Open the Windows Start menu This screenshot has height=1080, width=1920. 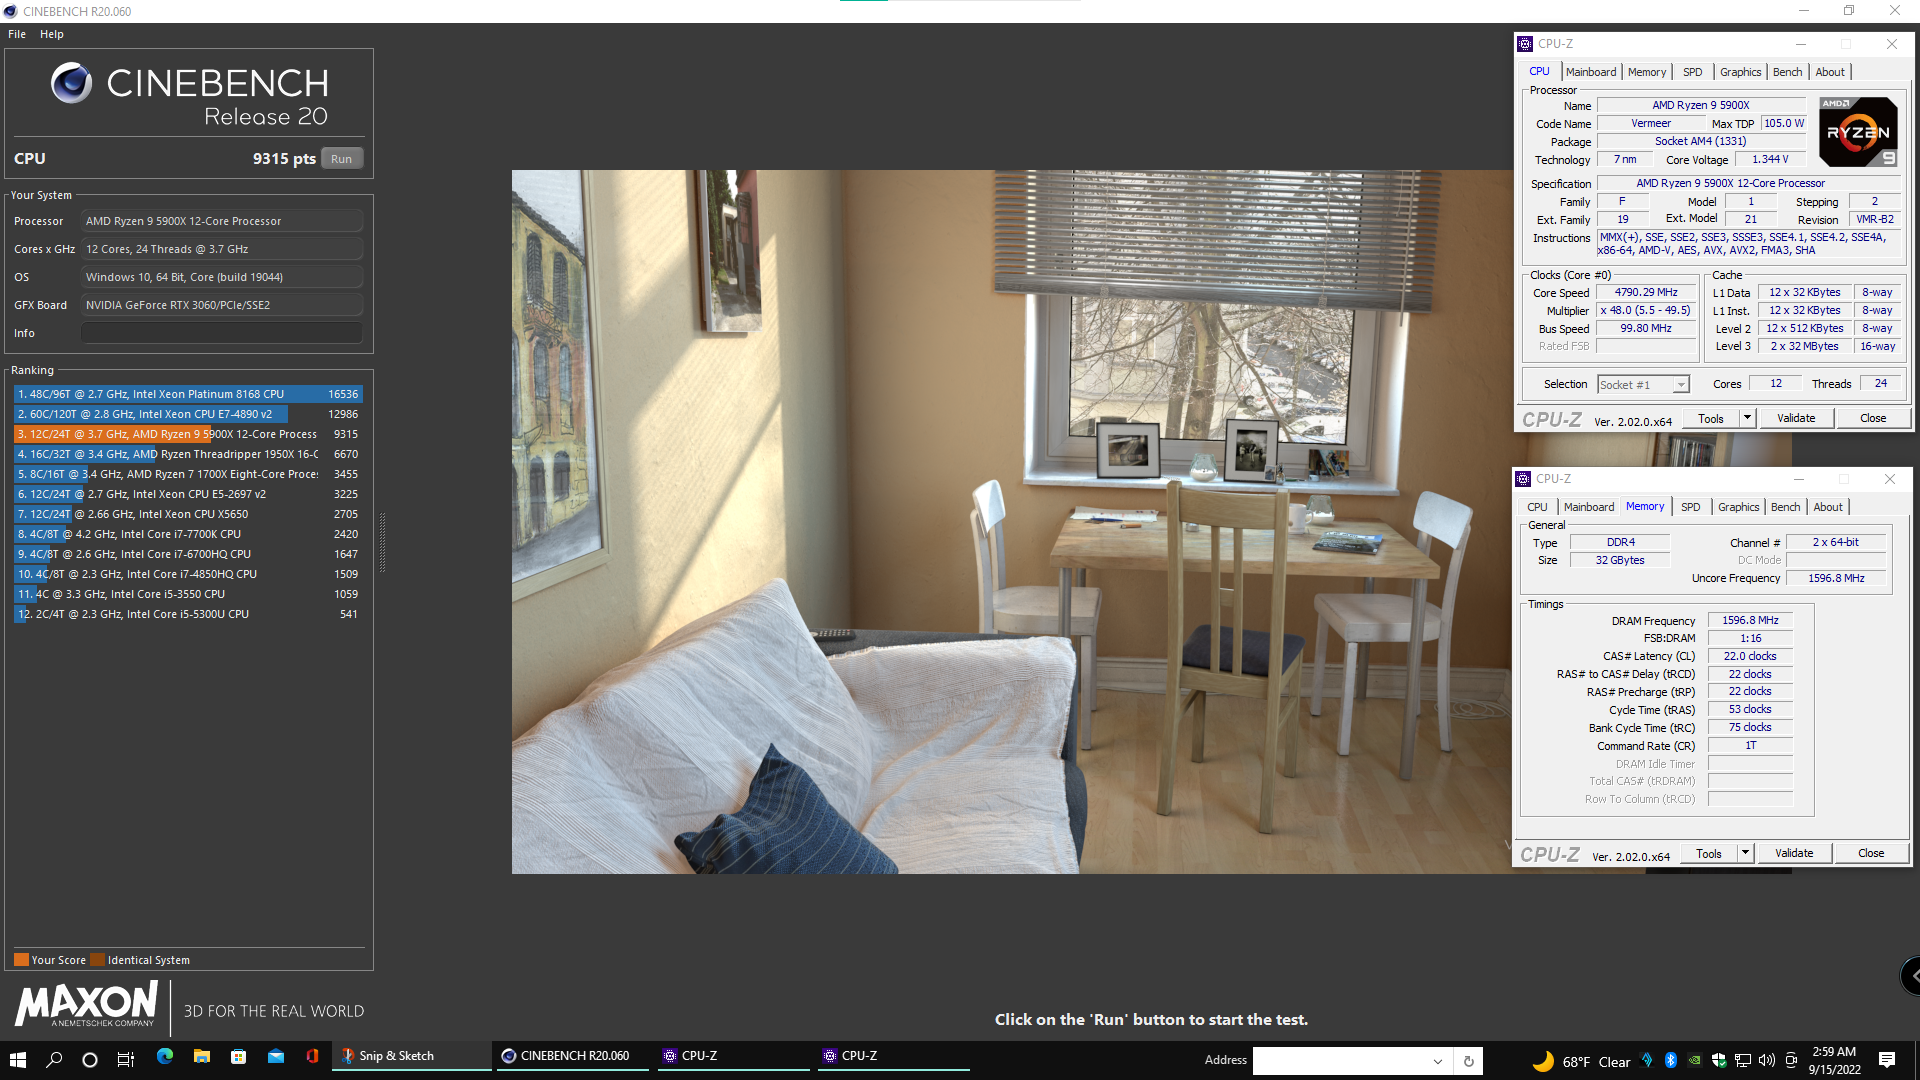17,1059
